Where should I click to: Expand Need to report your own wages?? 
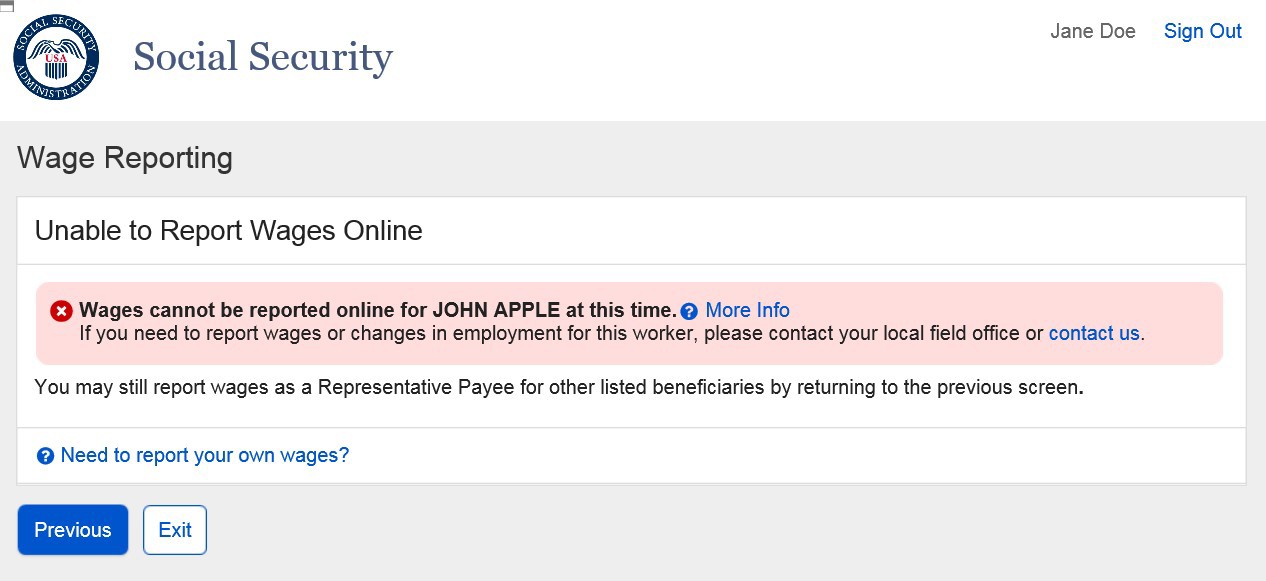pyautogui.click(x=205, y=455)
